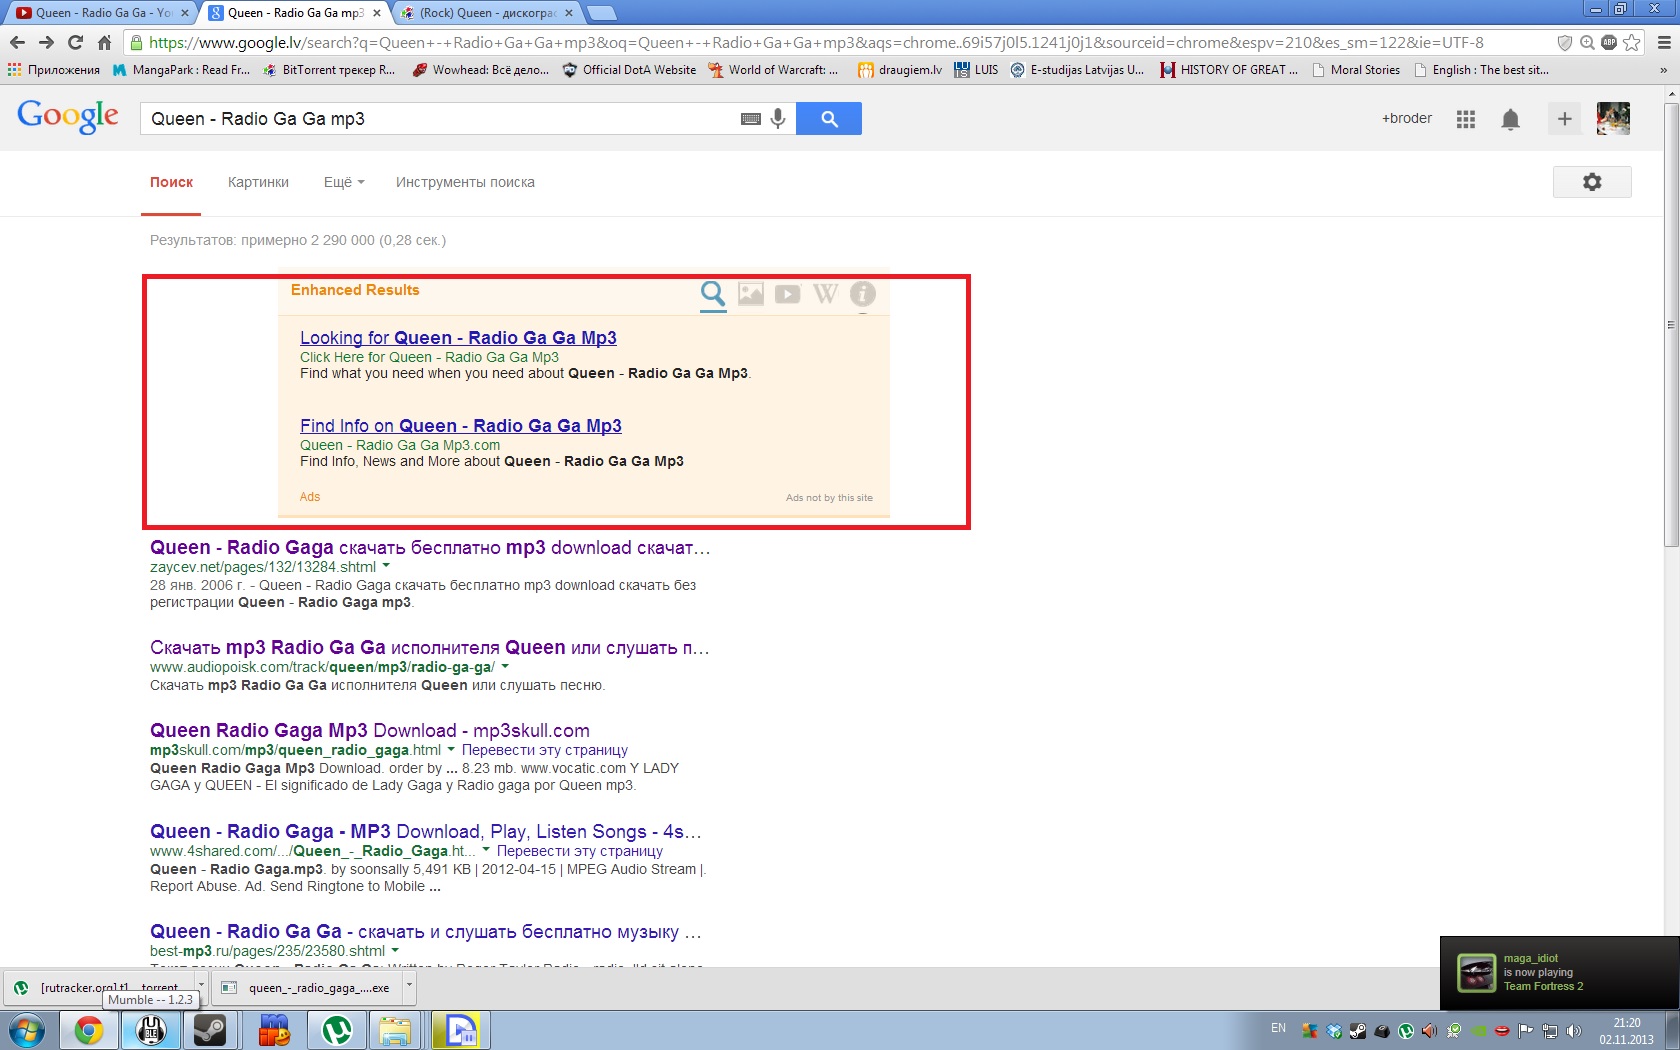
Task: Open dropdown for rutracker torrent download
Action: coord(201,987)
